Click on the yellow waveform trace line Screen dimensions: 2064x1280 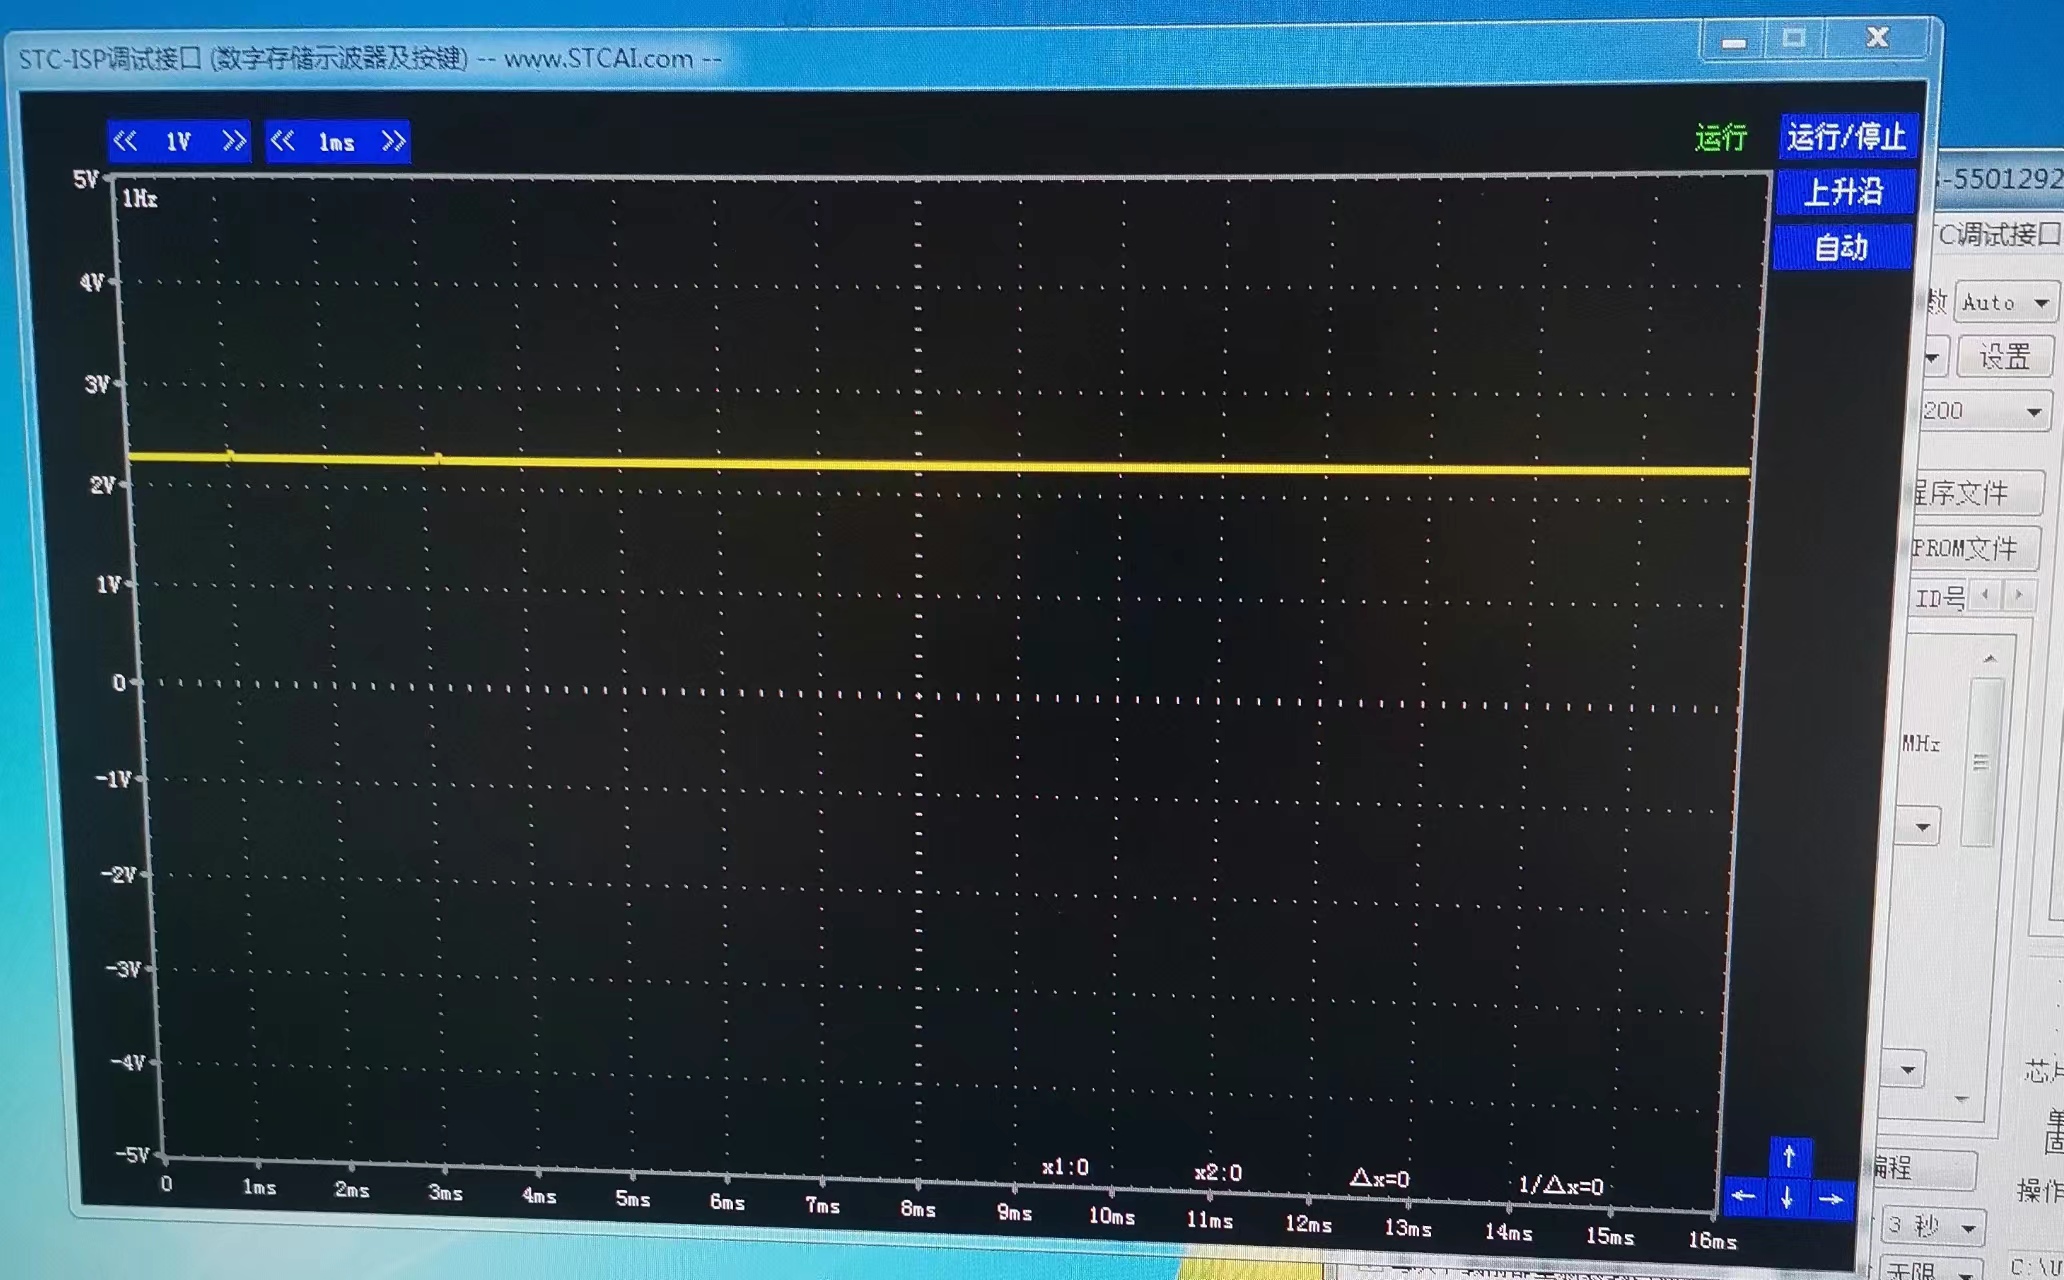click(940, 464)
